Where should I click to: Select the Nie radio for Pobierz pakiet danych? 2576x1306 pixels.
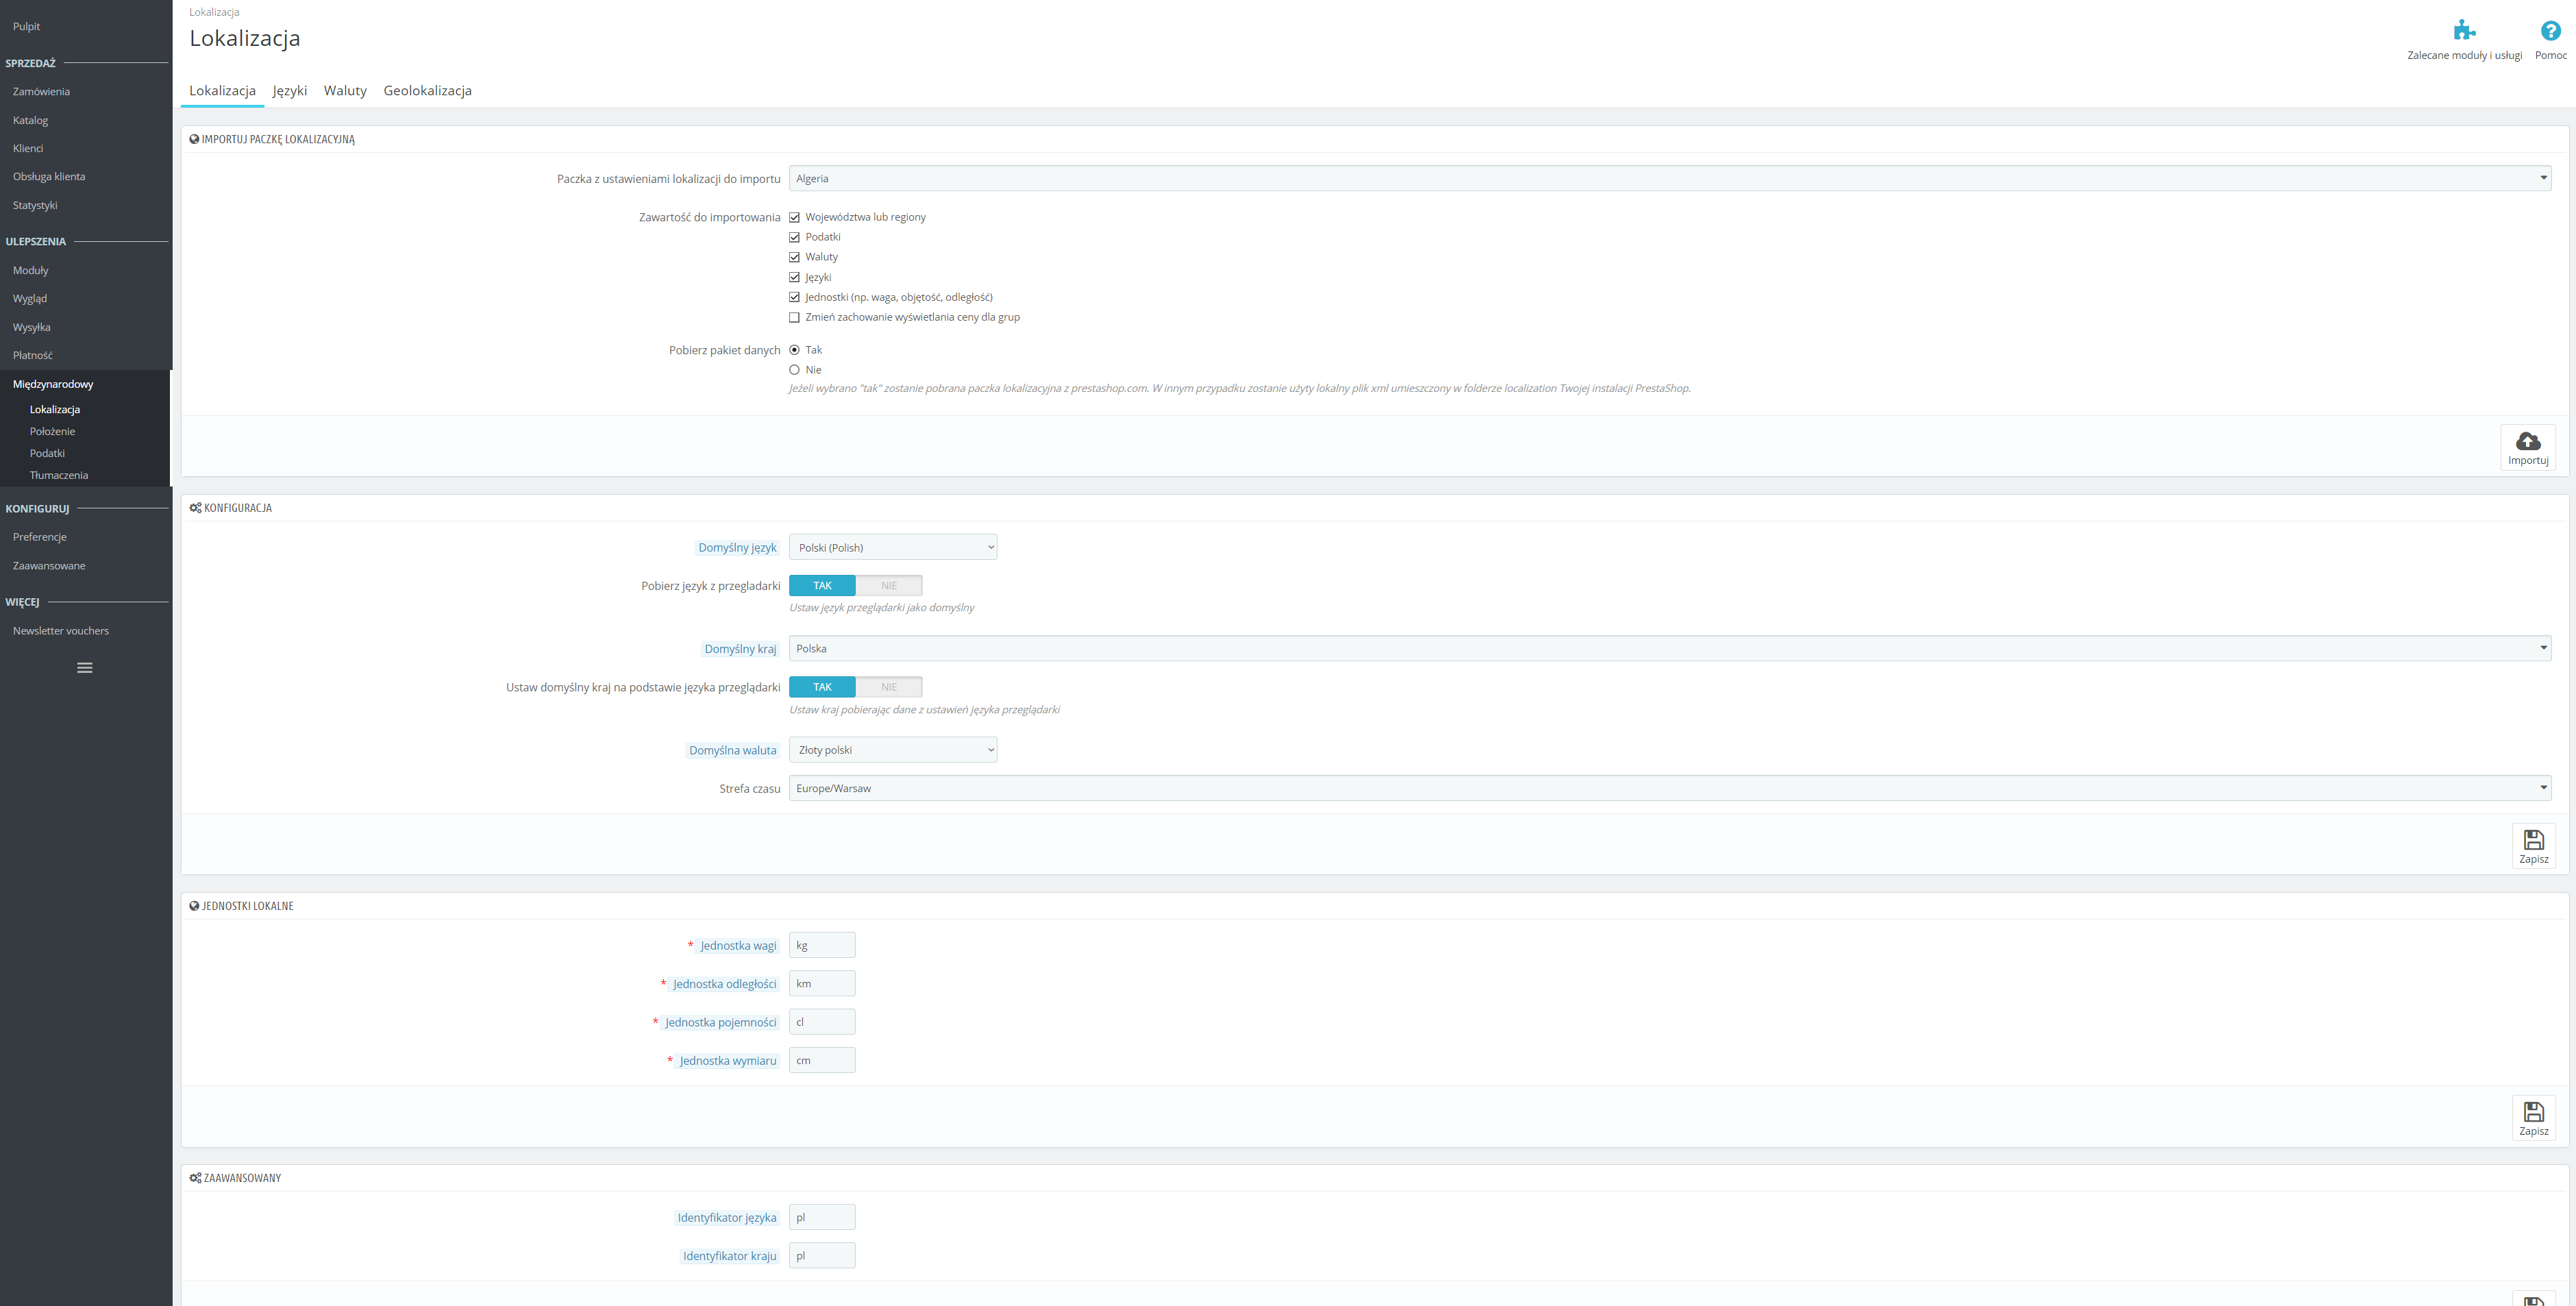coord(794,370)
